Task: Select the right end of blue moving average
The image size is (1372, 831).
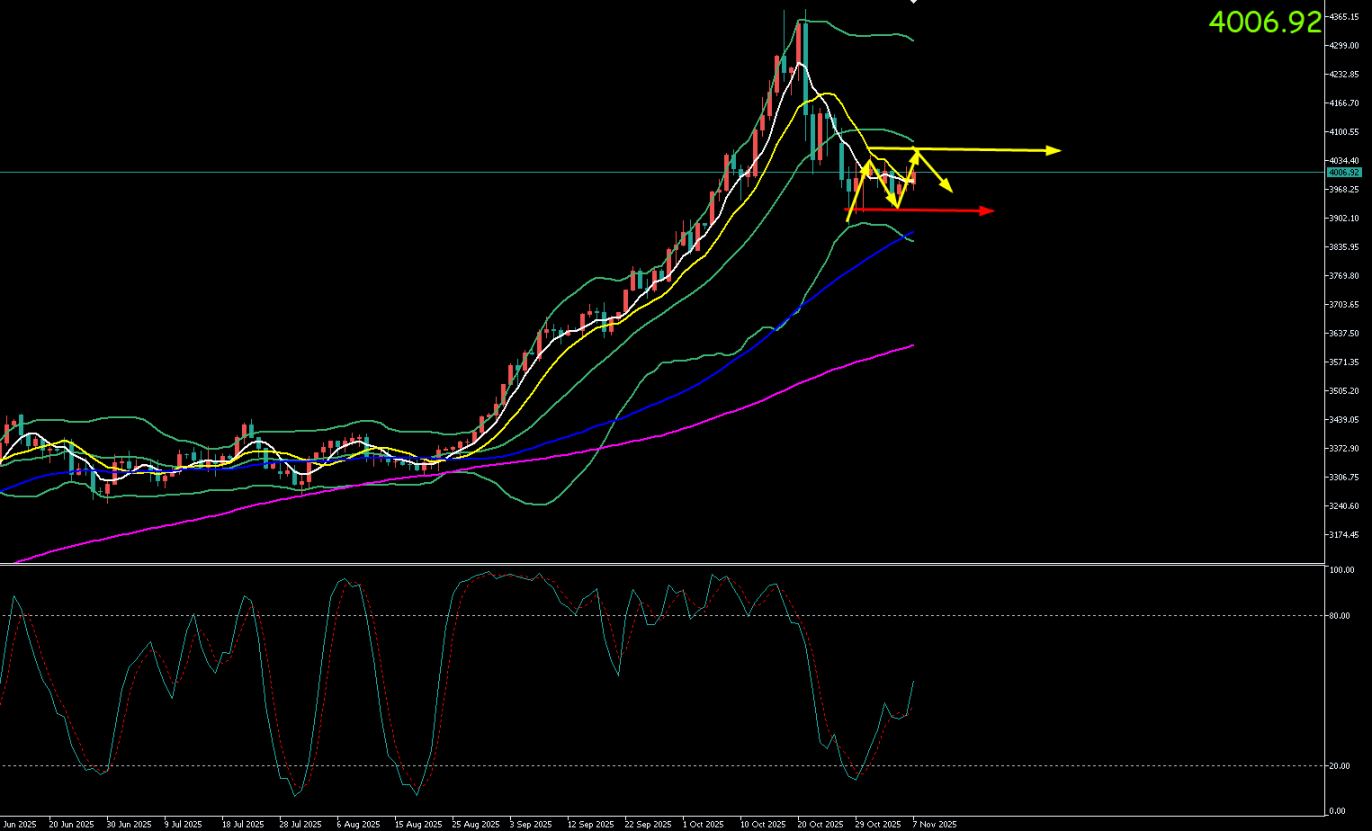Action: 912,233
